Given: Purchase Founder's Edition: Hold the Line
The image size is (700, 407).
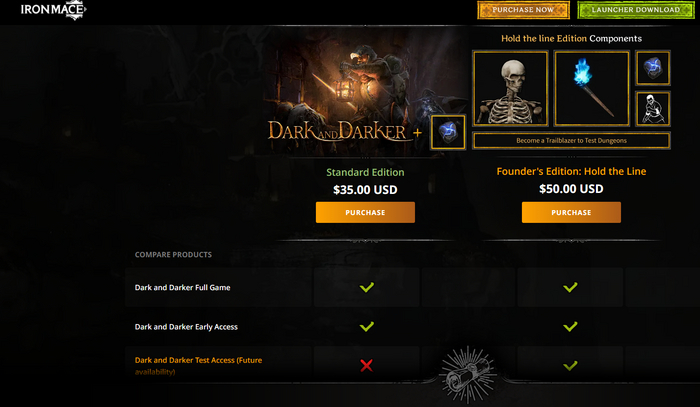Looking at the screenshot, I should [571, 212].
